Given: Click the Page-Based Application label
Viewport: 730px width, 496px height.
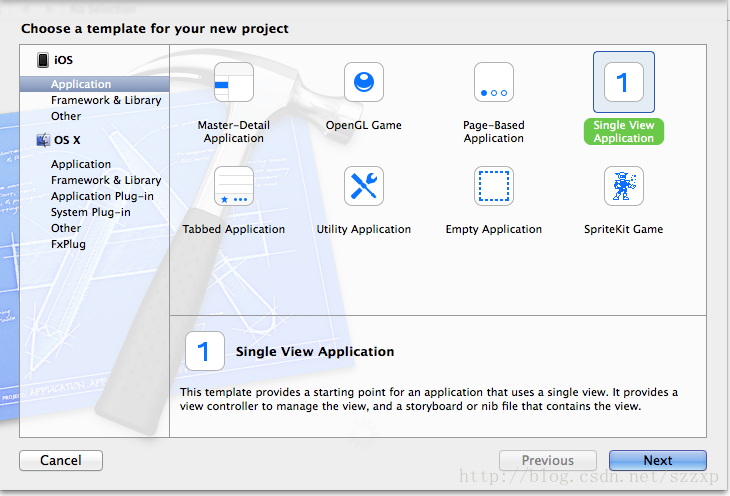Looking at the screenshot, I should pos(493,132).
